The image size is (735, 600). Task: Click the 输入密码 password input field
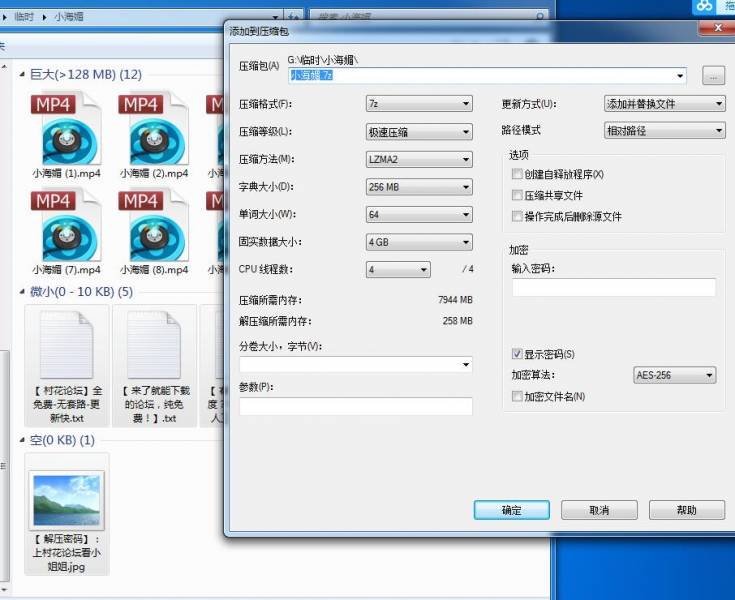(x=614, y=288)
